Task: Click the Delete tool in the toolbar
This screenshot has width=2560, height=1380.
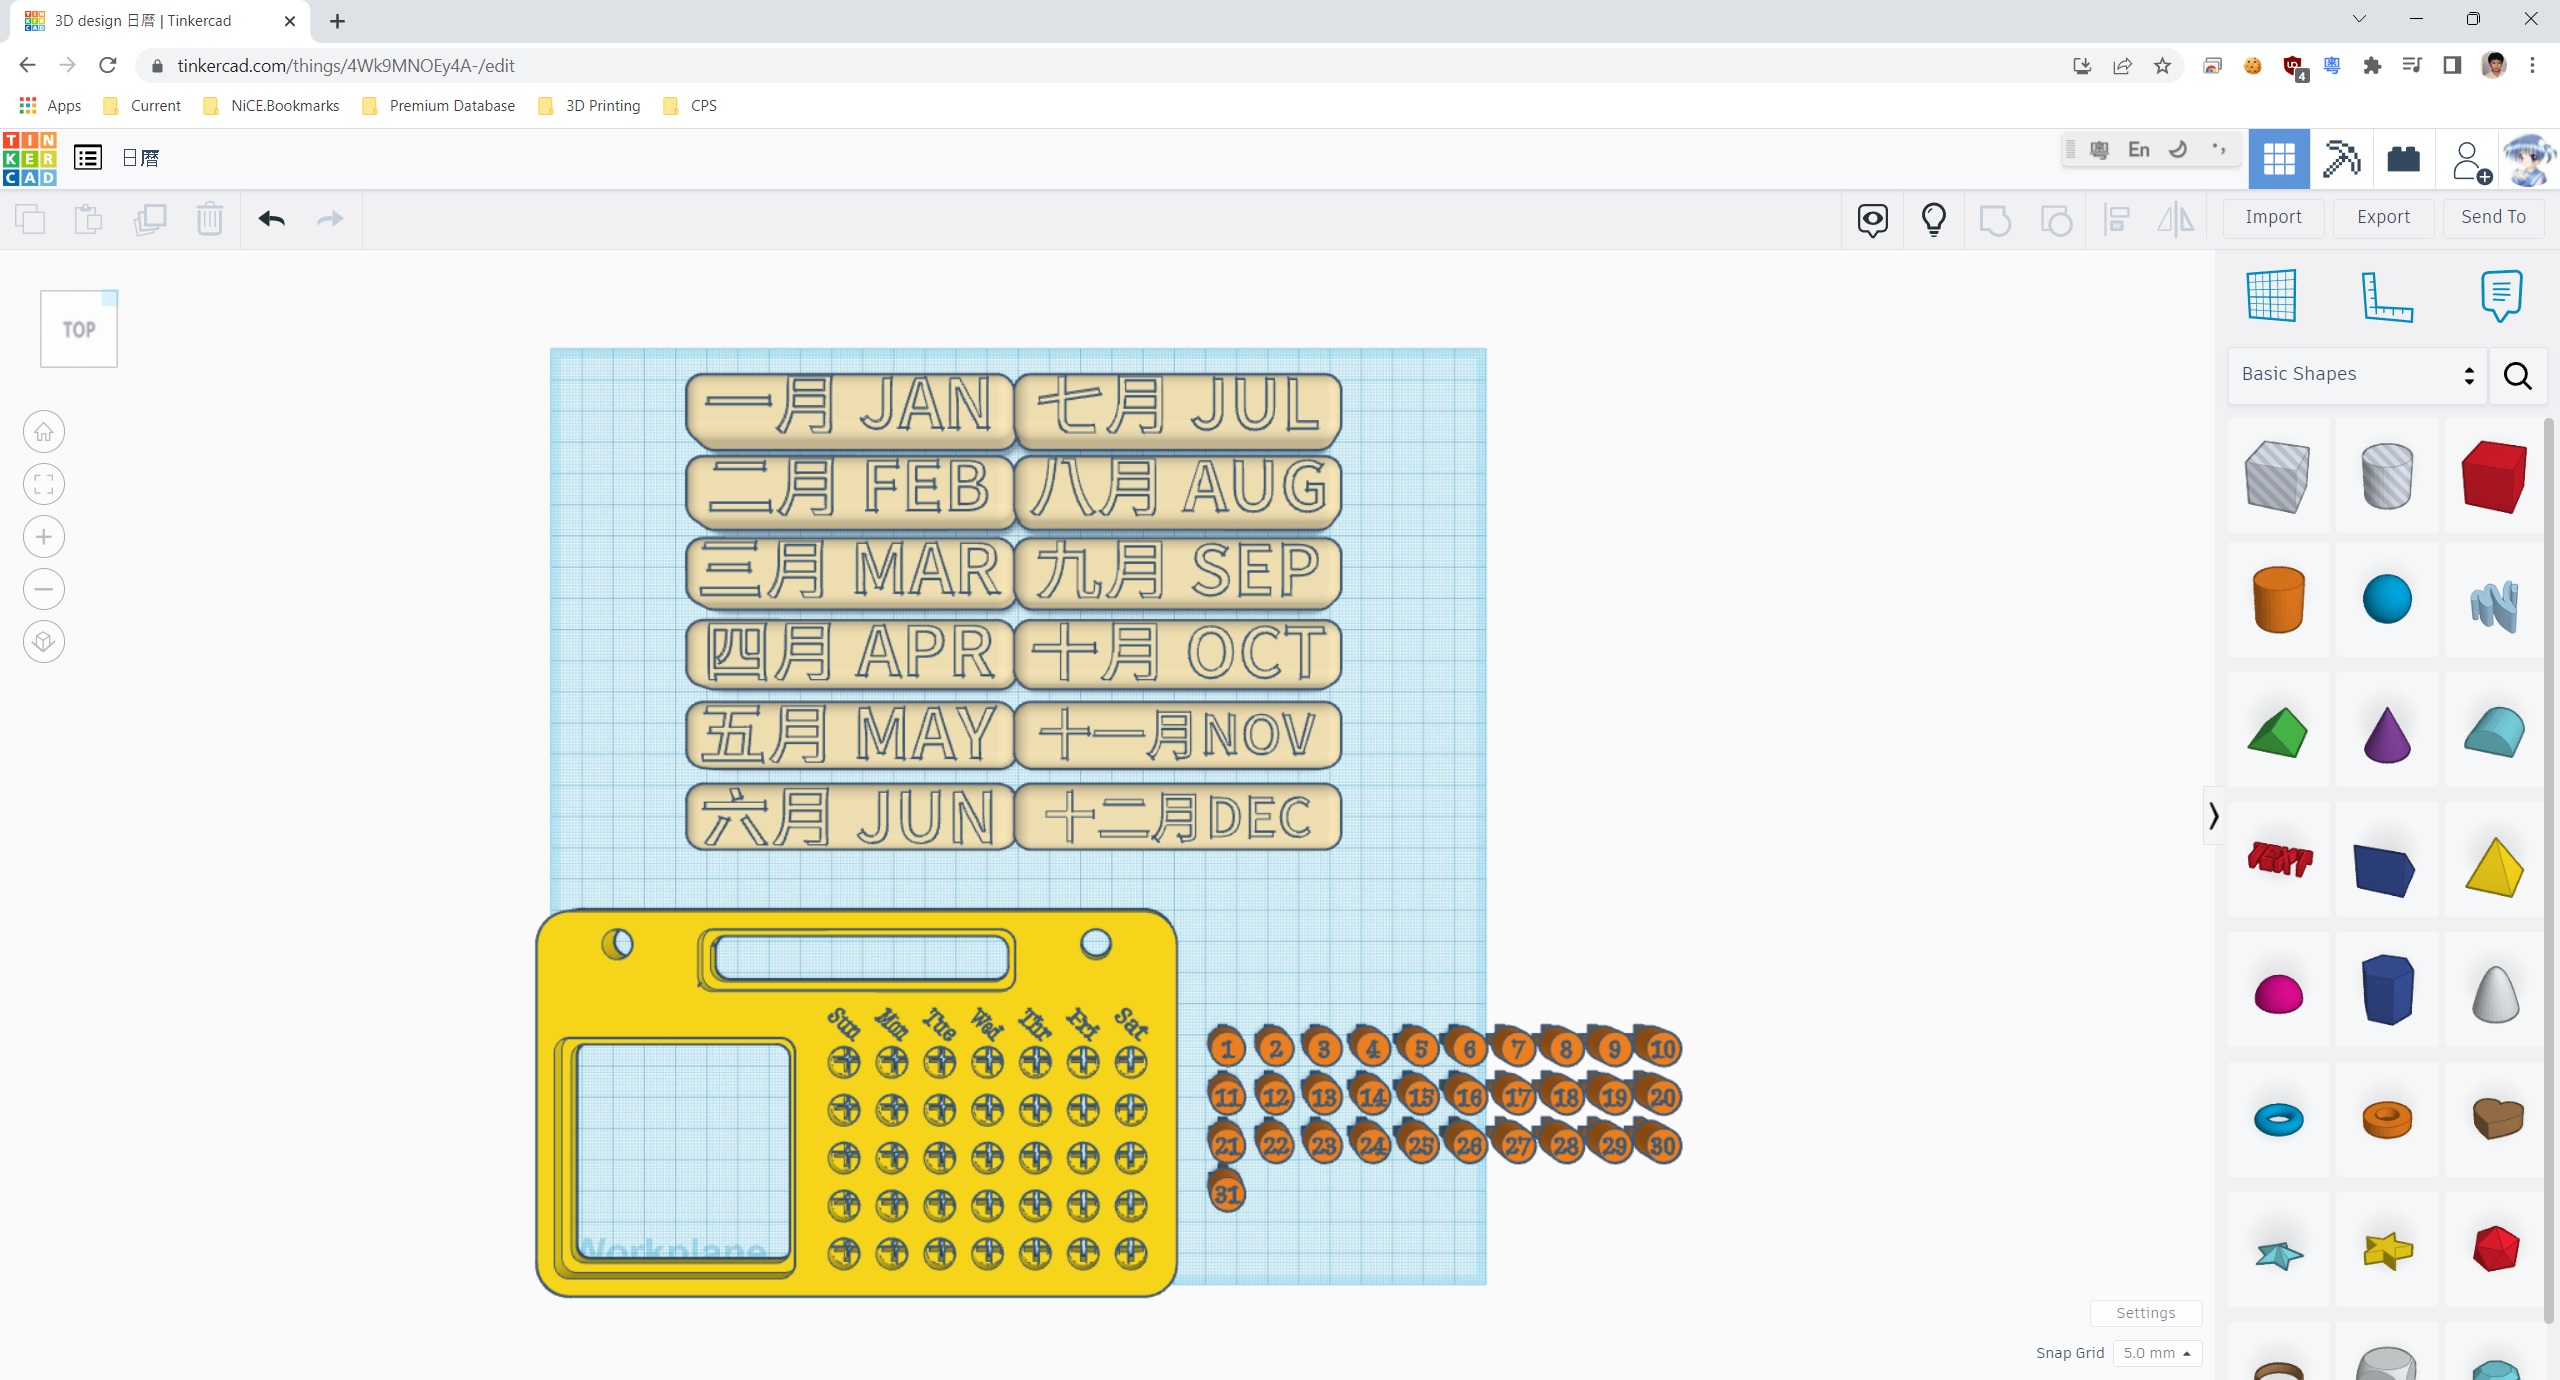Action: point(209,219)
